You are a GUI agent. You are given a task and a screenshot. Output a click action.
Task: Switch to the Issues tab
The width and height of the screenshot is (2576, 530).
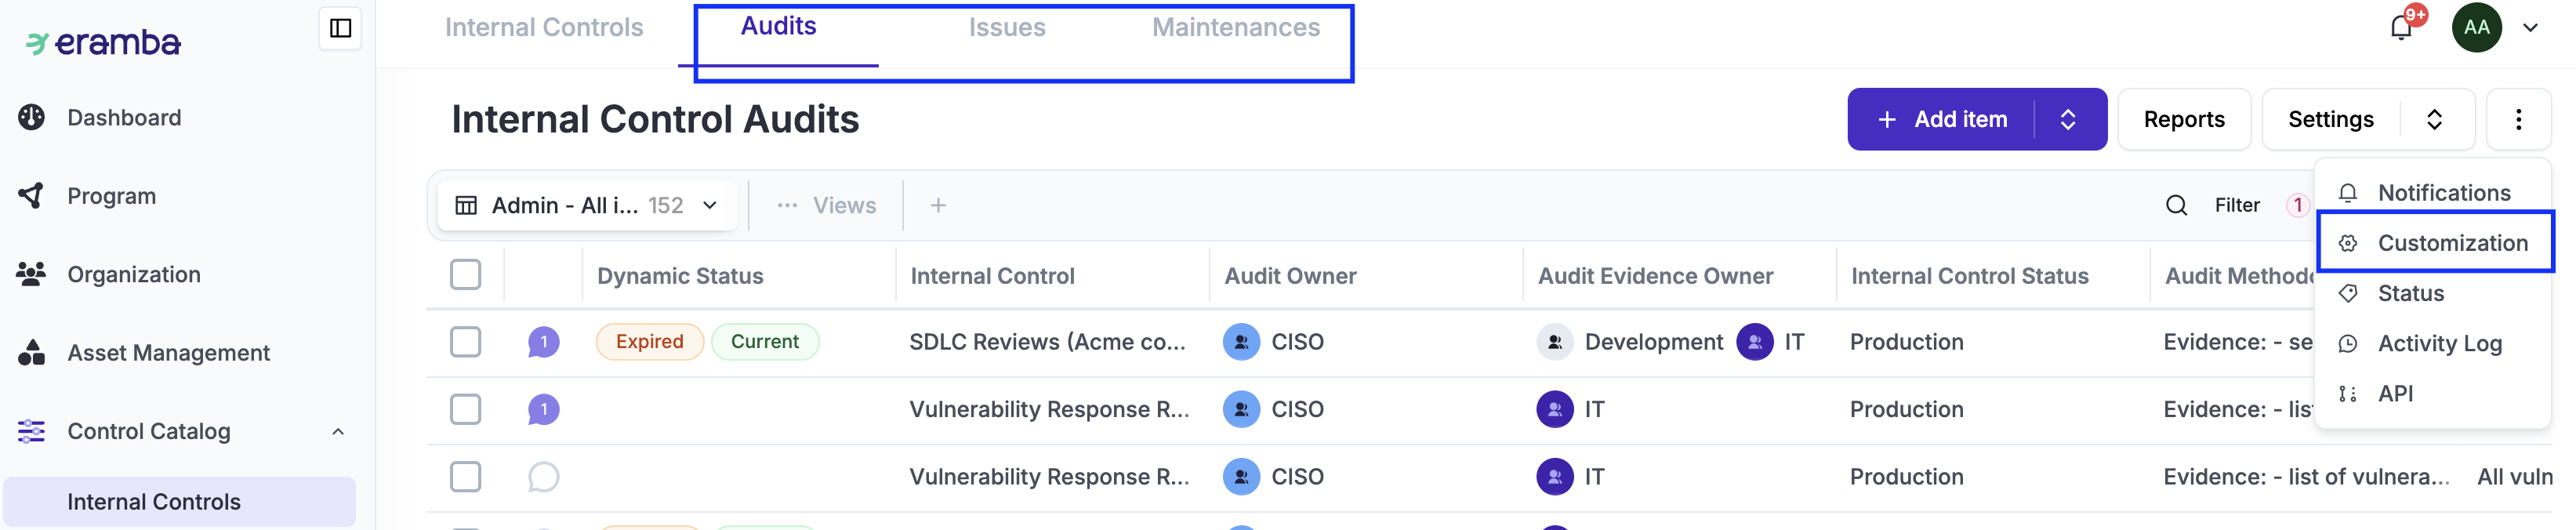pos(1006,28)
